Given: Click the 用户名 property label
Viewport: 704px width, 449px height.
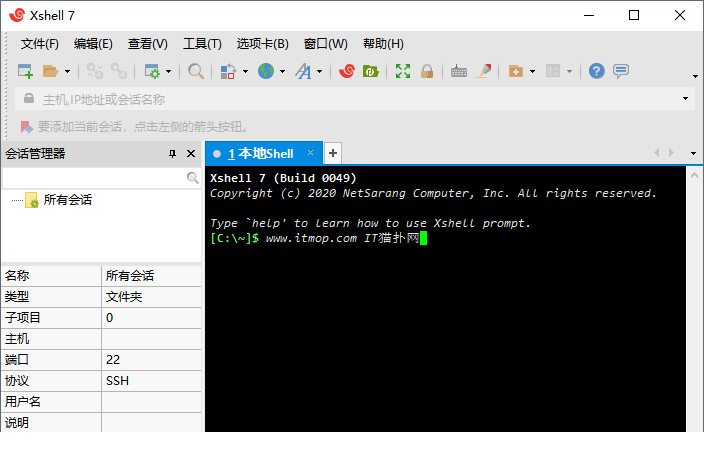Looking at the screenshot, I should 23,401.
